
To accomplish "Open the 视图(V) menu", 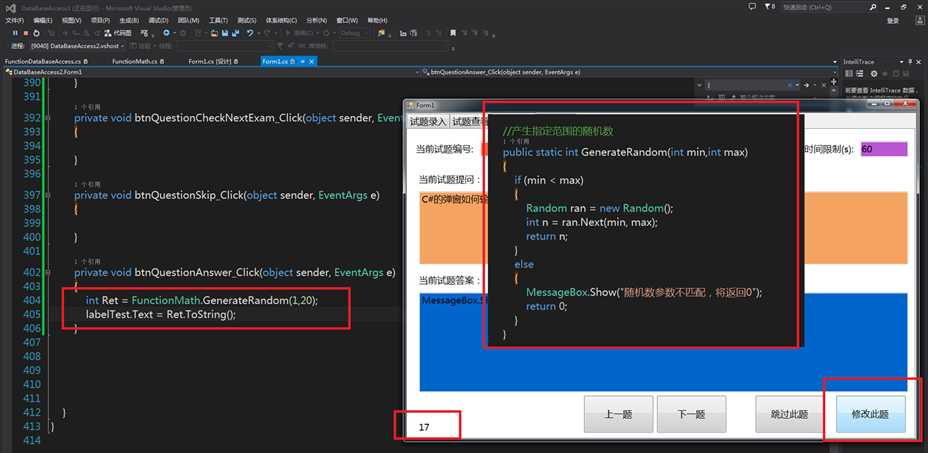I will click(x=72, y=21).
